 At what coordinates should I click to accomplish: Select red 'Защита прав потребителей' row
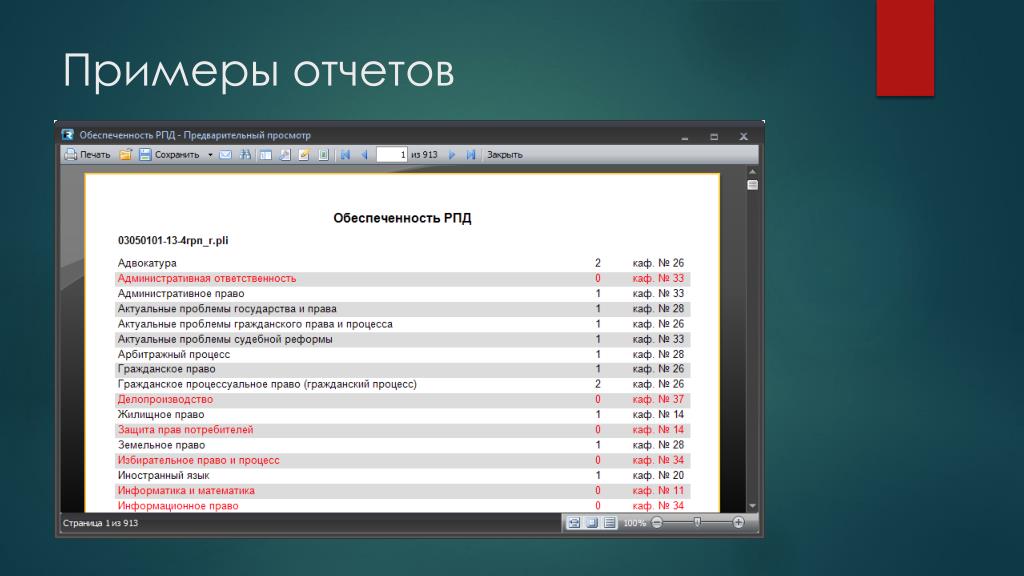(x=402, y=430)
